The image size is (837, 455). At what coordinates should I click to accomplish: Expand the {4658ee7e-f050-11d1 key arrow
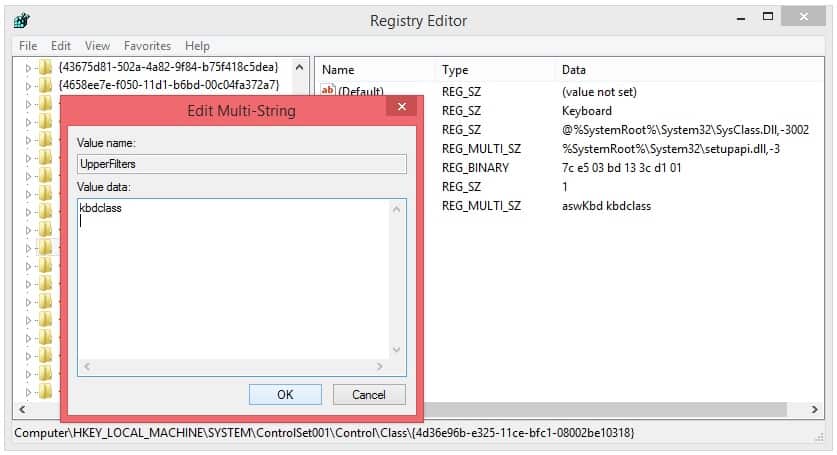click(29, 85)
